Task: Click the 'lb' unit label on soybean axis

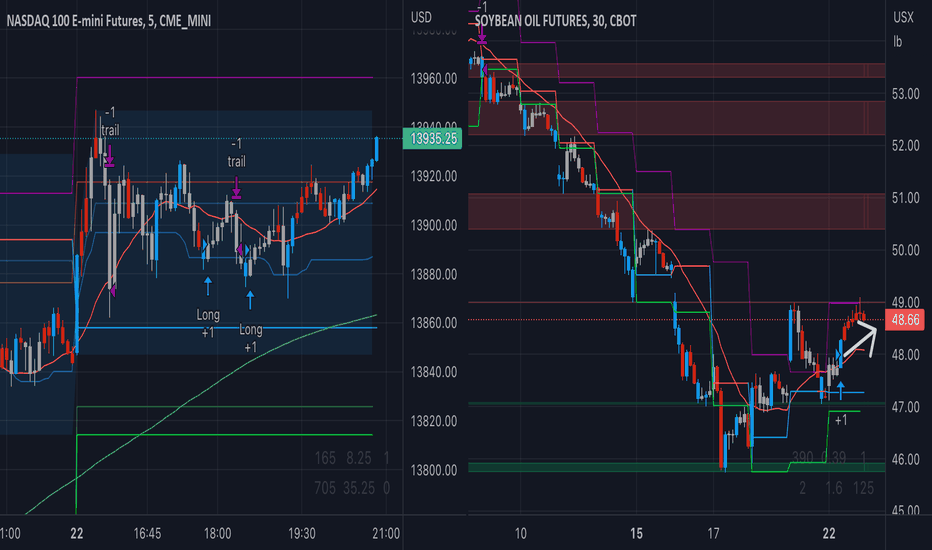Action: click(x=898, y=42)
